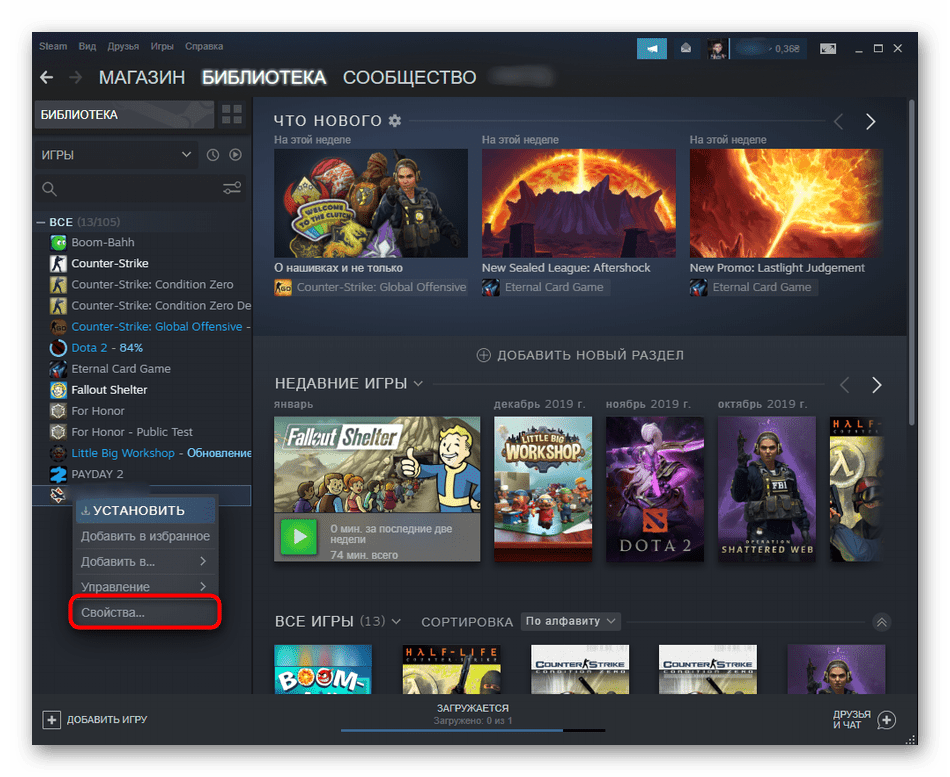The height and width of the screenshot is (777, 950).
Task: Click the ready-to-play filter icon
Action: tap(235, 155)
